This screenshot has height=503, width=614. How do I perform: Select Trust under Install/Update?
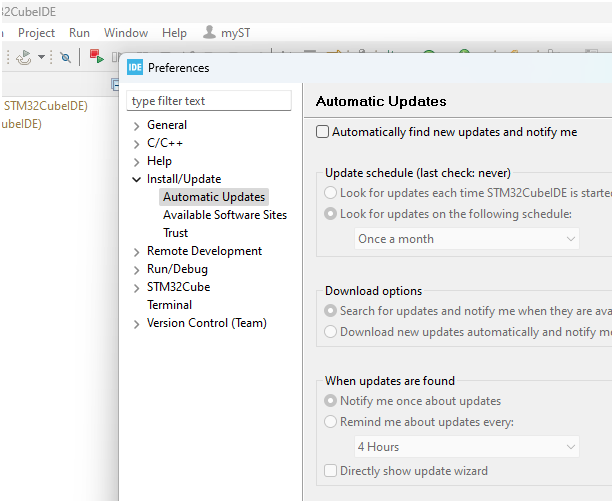point(175,233)
